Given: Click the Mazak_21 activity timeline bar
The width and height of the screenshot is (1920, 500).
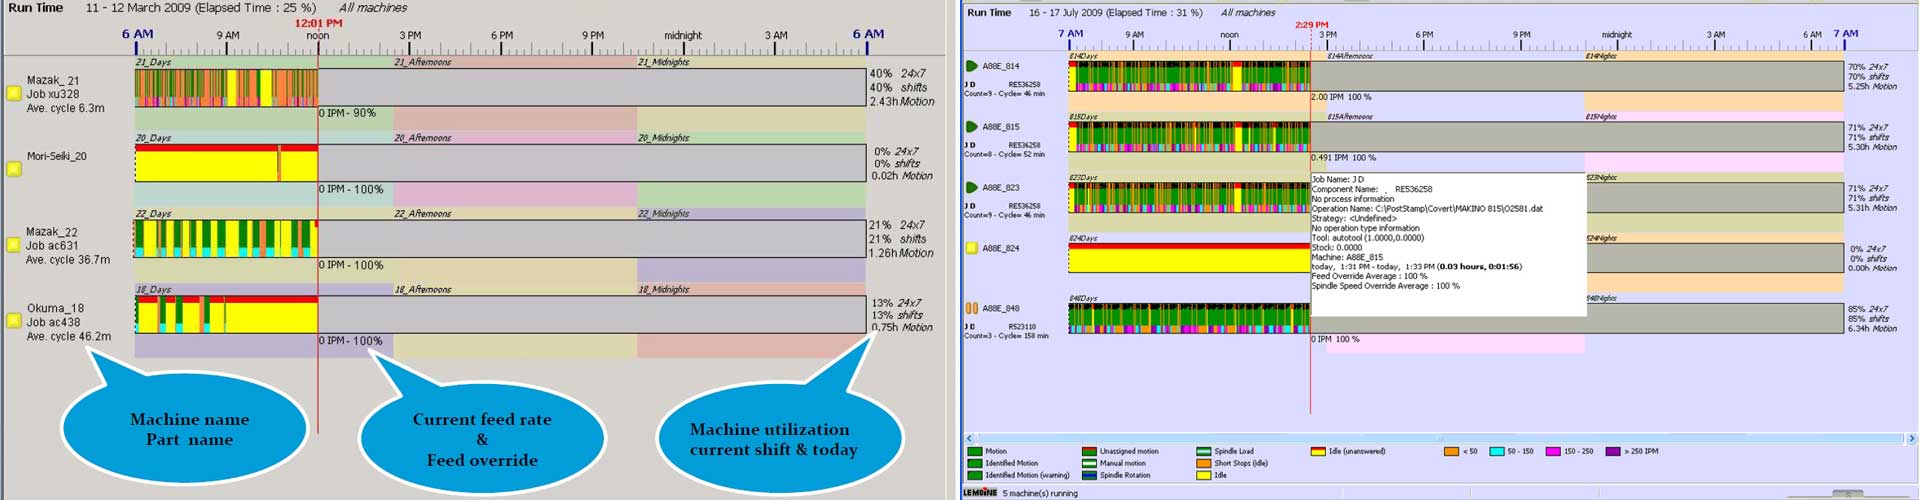Looking at the screenshot, I should 226,87.
